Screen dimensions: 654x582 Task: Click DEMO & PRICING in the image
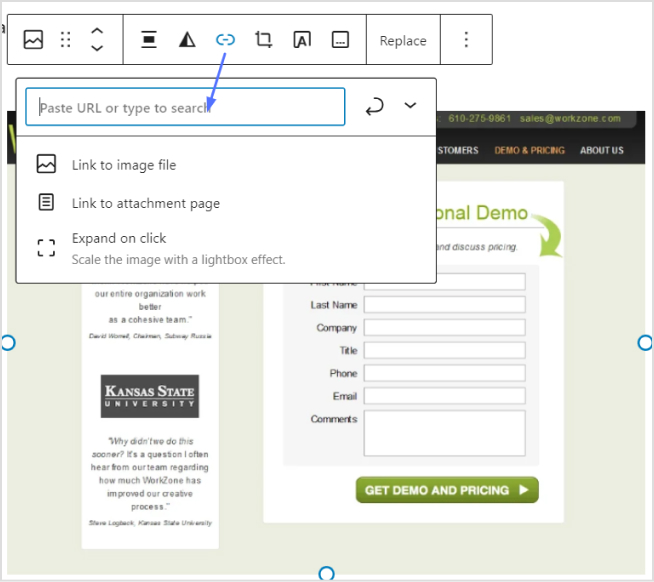pyautogui.click(x=529, y=150)
